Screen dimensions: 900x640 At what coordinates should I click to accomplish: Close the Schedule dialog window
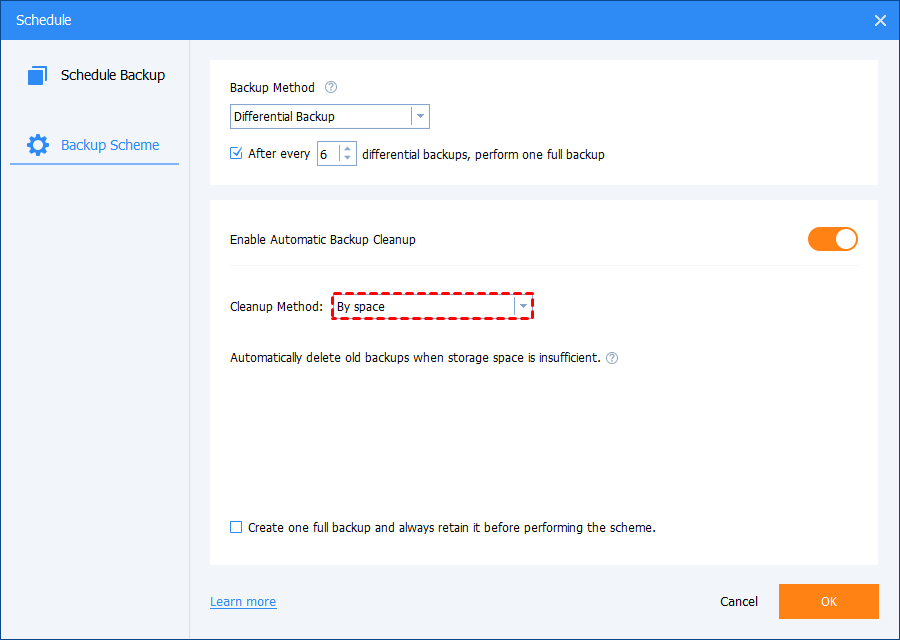pos(880,20)
